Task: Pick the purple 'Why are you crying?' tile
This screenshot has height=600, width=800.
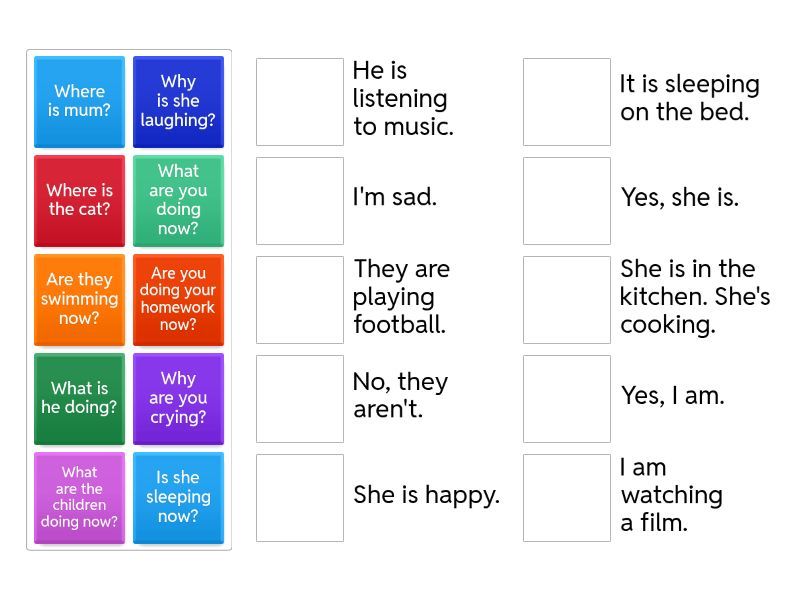Action: 178,398
